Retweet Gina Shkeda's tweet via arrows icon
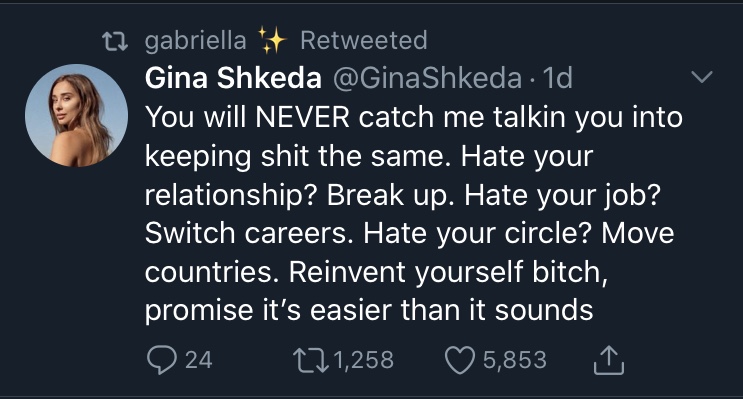Image resolution: width=743 pixels, height=399 pixels. pos(310,360)
